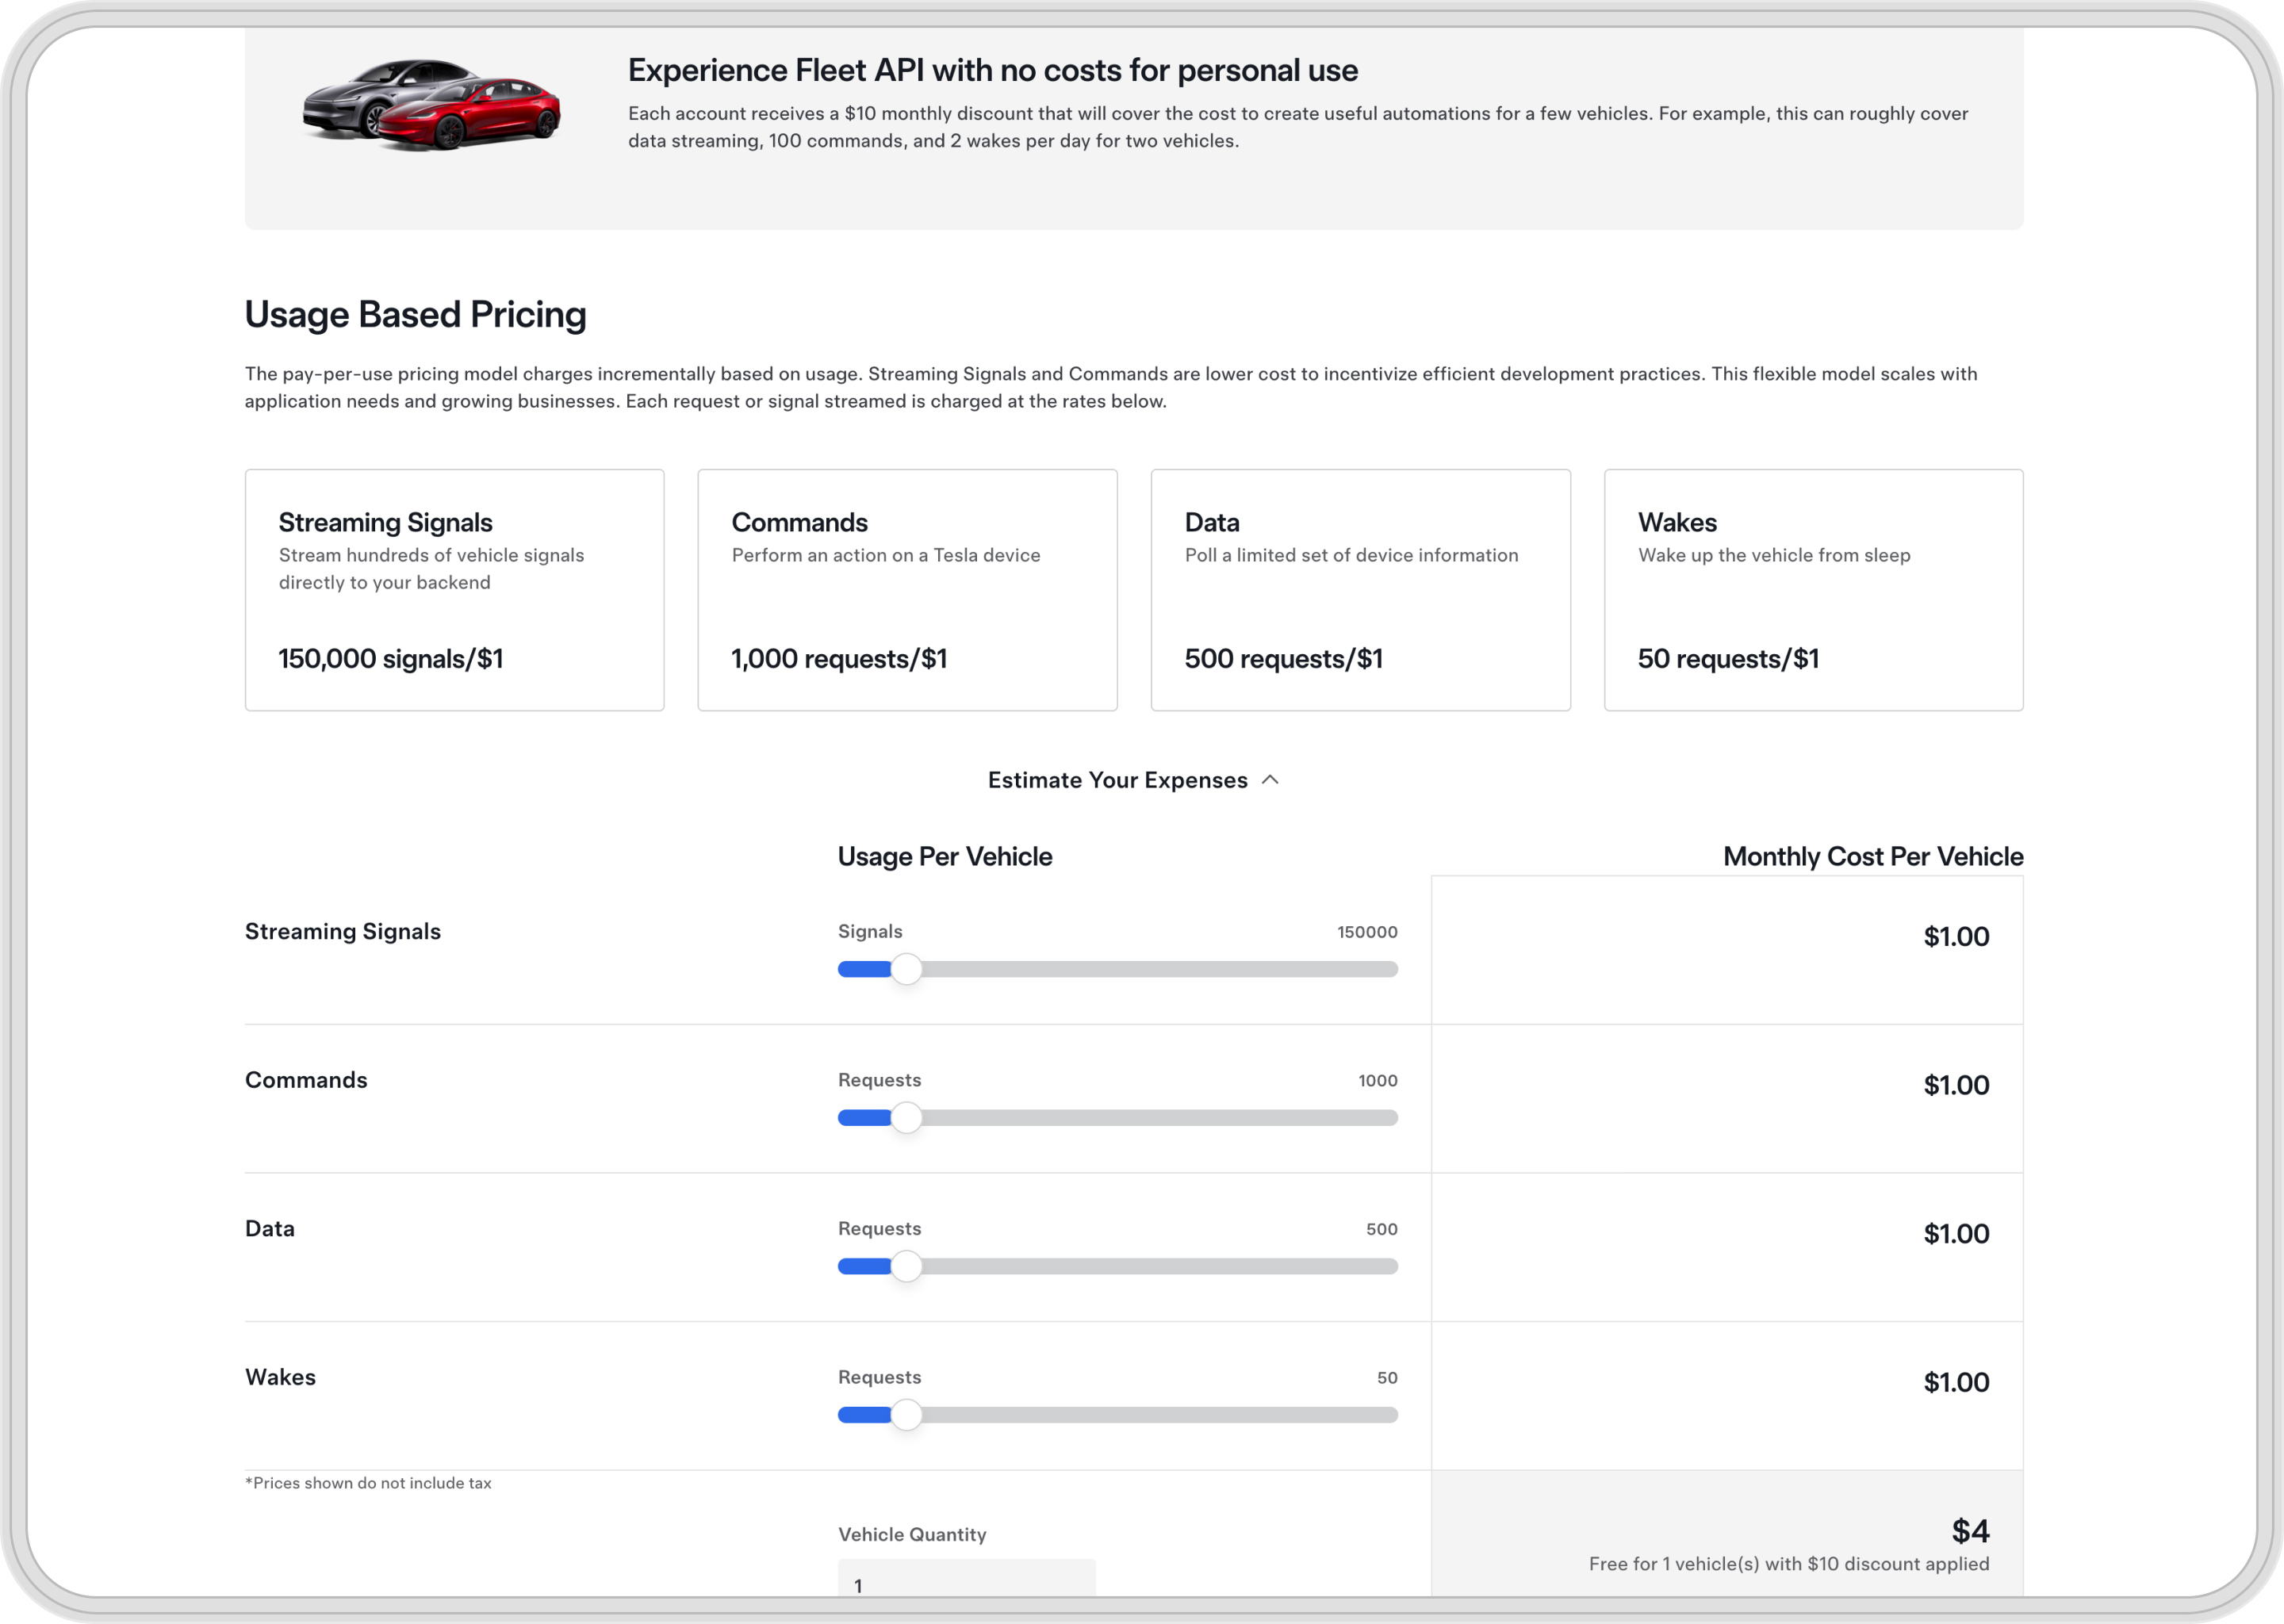The height and width of the screenshot is (1624, 2284).
Task: Click the '150,000 signals/$1' rate text
Action: (390, 659)
